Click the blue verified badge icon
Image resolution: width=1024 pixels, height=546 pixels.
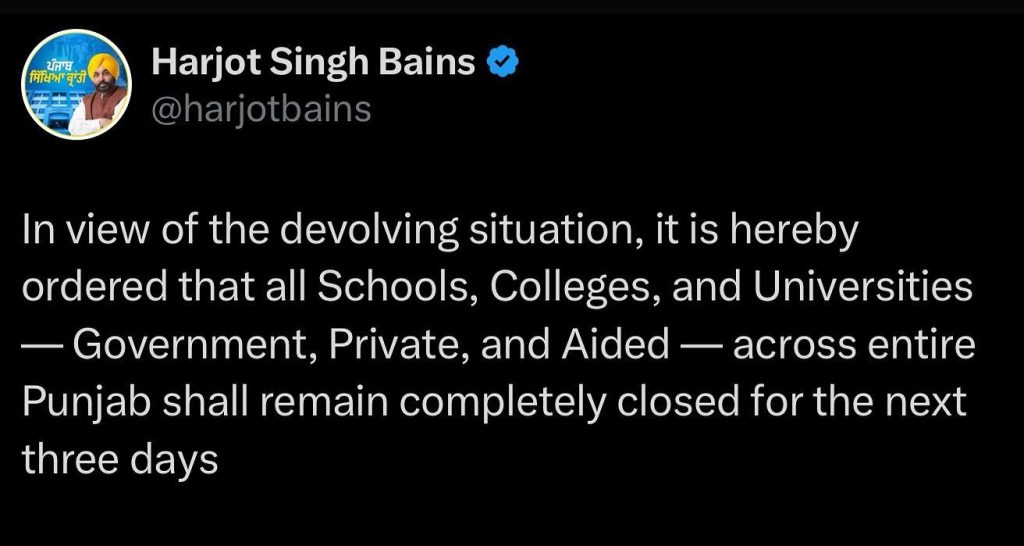503,64
